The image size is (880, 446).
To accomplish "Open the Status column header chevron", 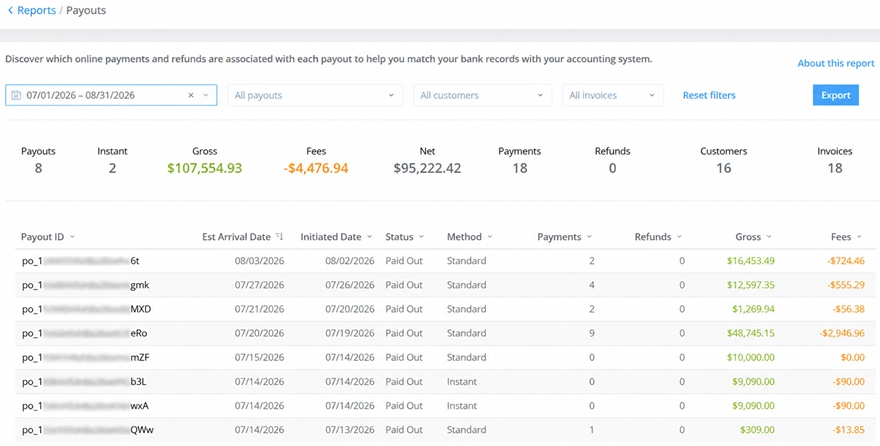I will click(x=421, y=237).
